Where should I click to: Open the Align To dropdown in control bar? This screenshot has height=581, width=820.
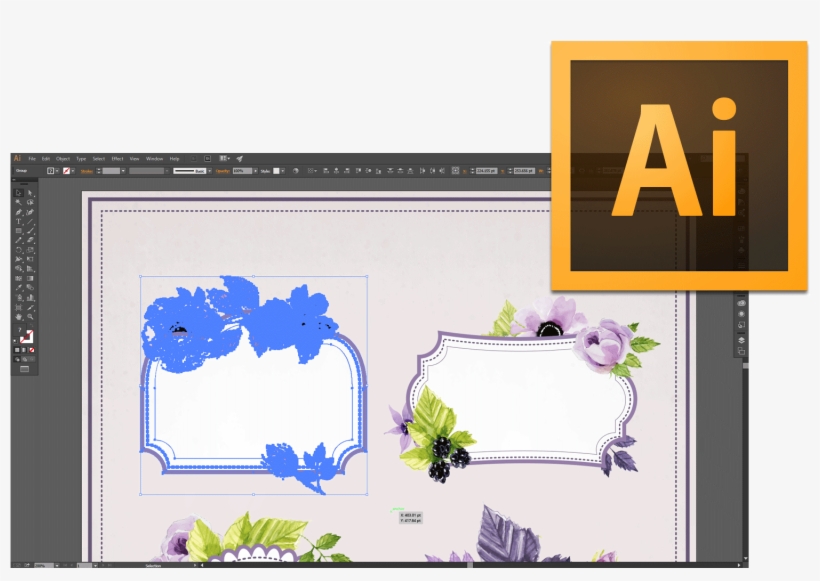pos(313,170)
